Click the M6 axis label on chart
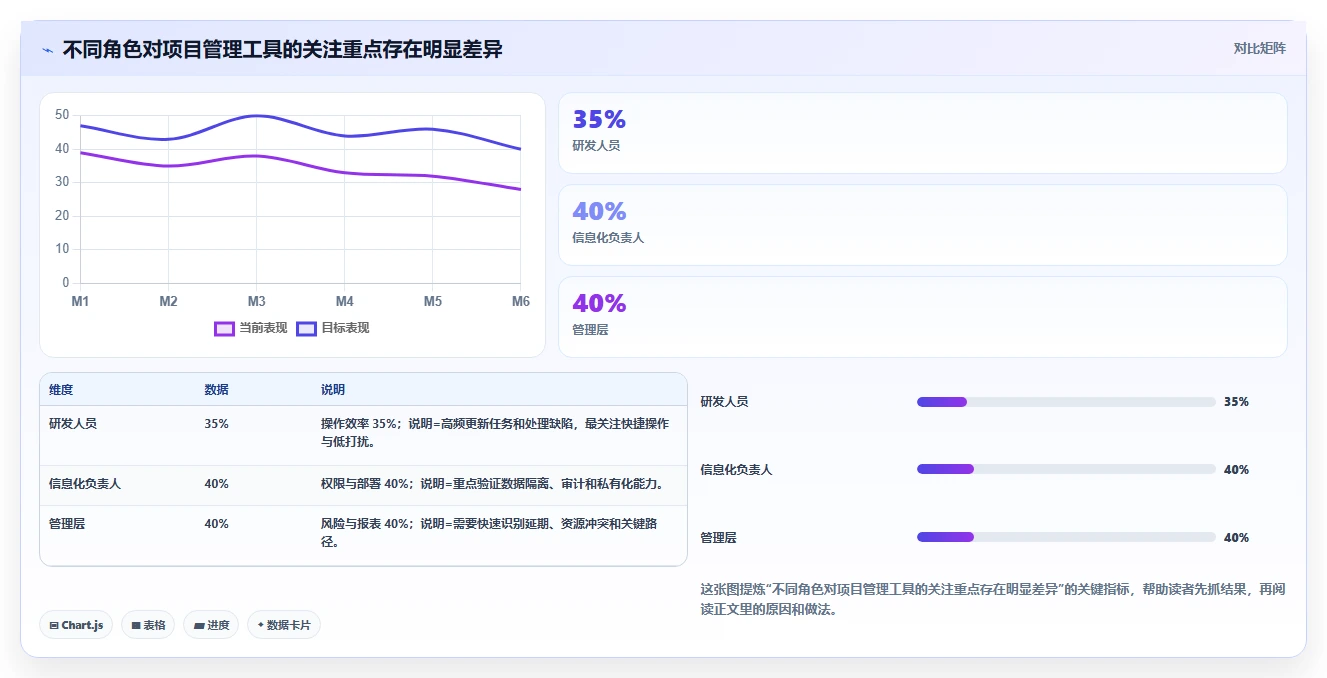This screenshot has width=1327, height=678. pos(520,301)
